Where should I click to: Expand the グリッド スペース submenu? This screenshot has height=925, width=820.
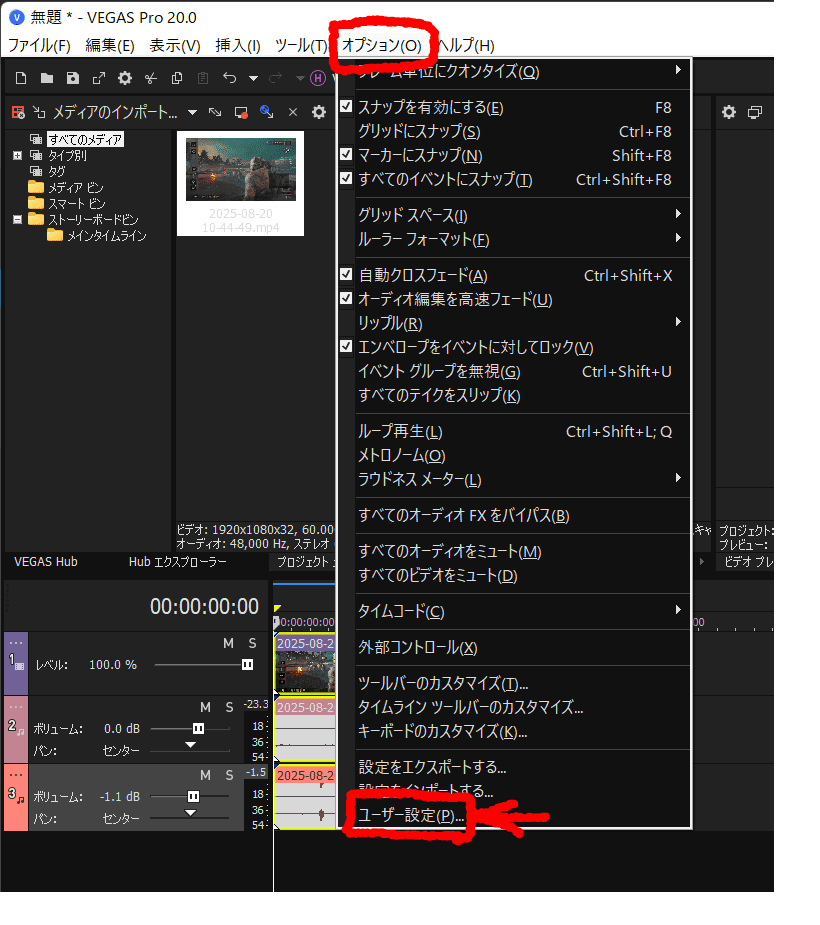[514, 215]
